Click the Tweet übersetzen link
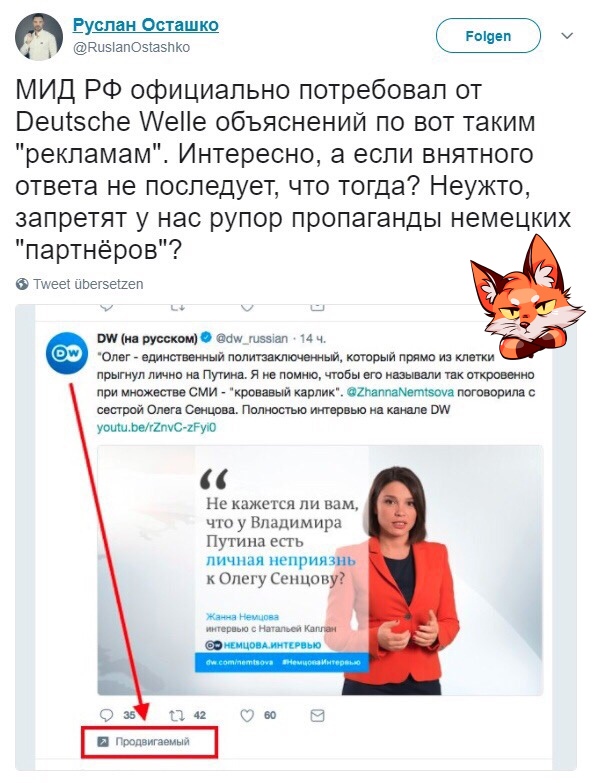Image resolution: width=593 pixels, height=783 pixels. [x=88, y=284]
